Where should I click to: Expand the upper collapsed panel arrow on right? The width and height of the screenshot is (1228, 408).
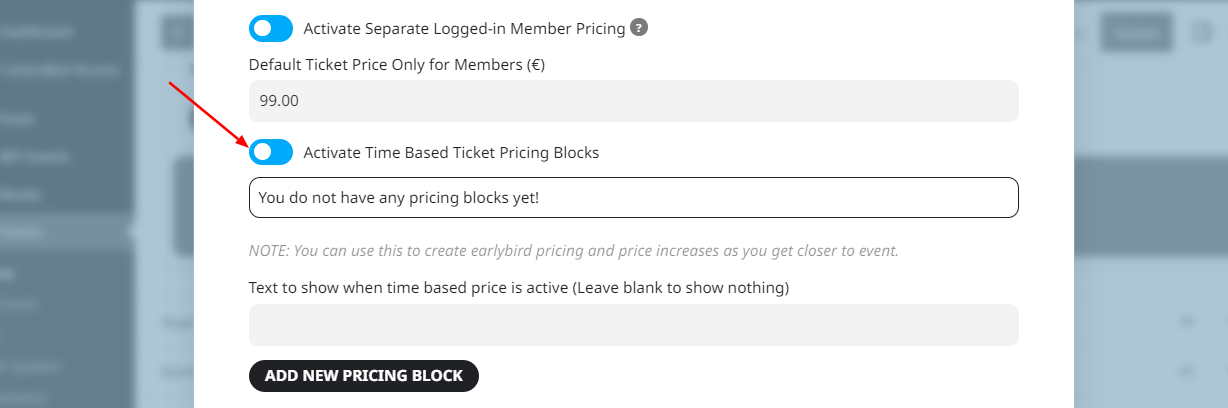[1188, 321]
